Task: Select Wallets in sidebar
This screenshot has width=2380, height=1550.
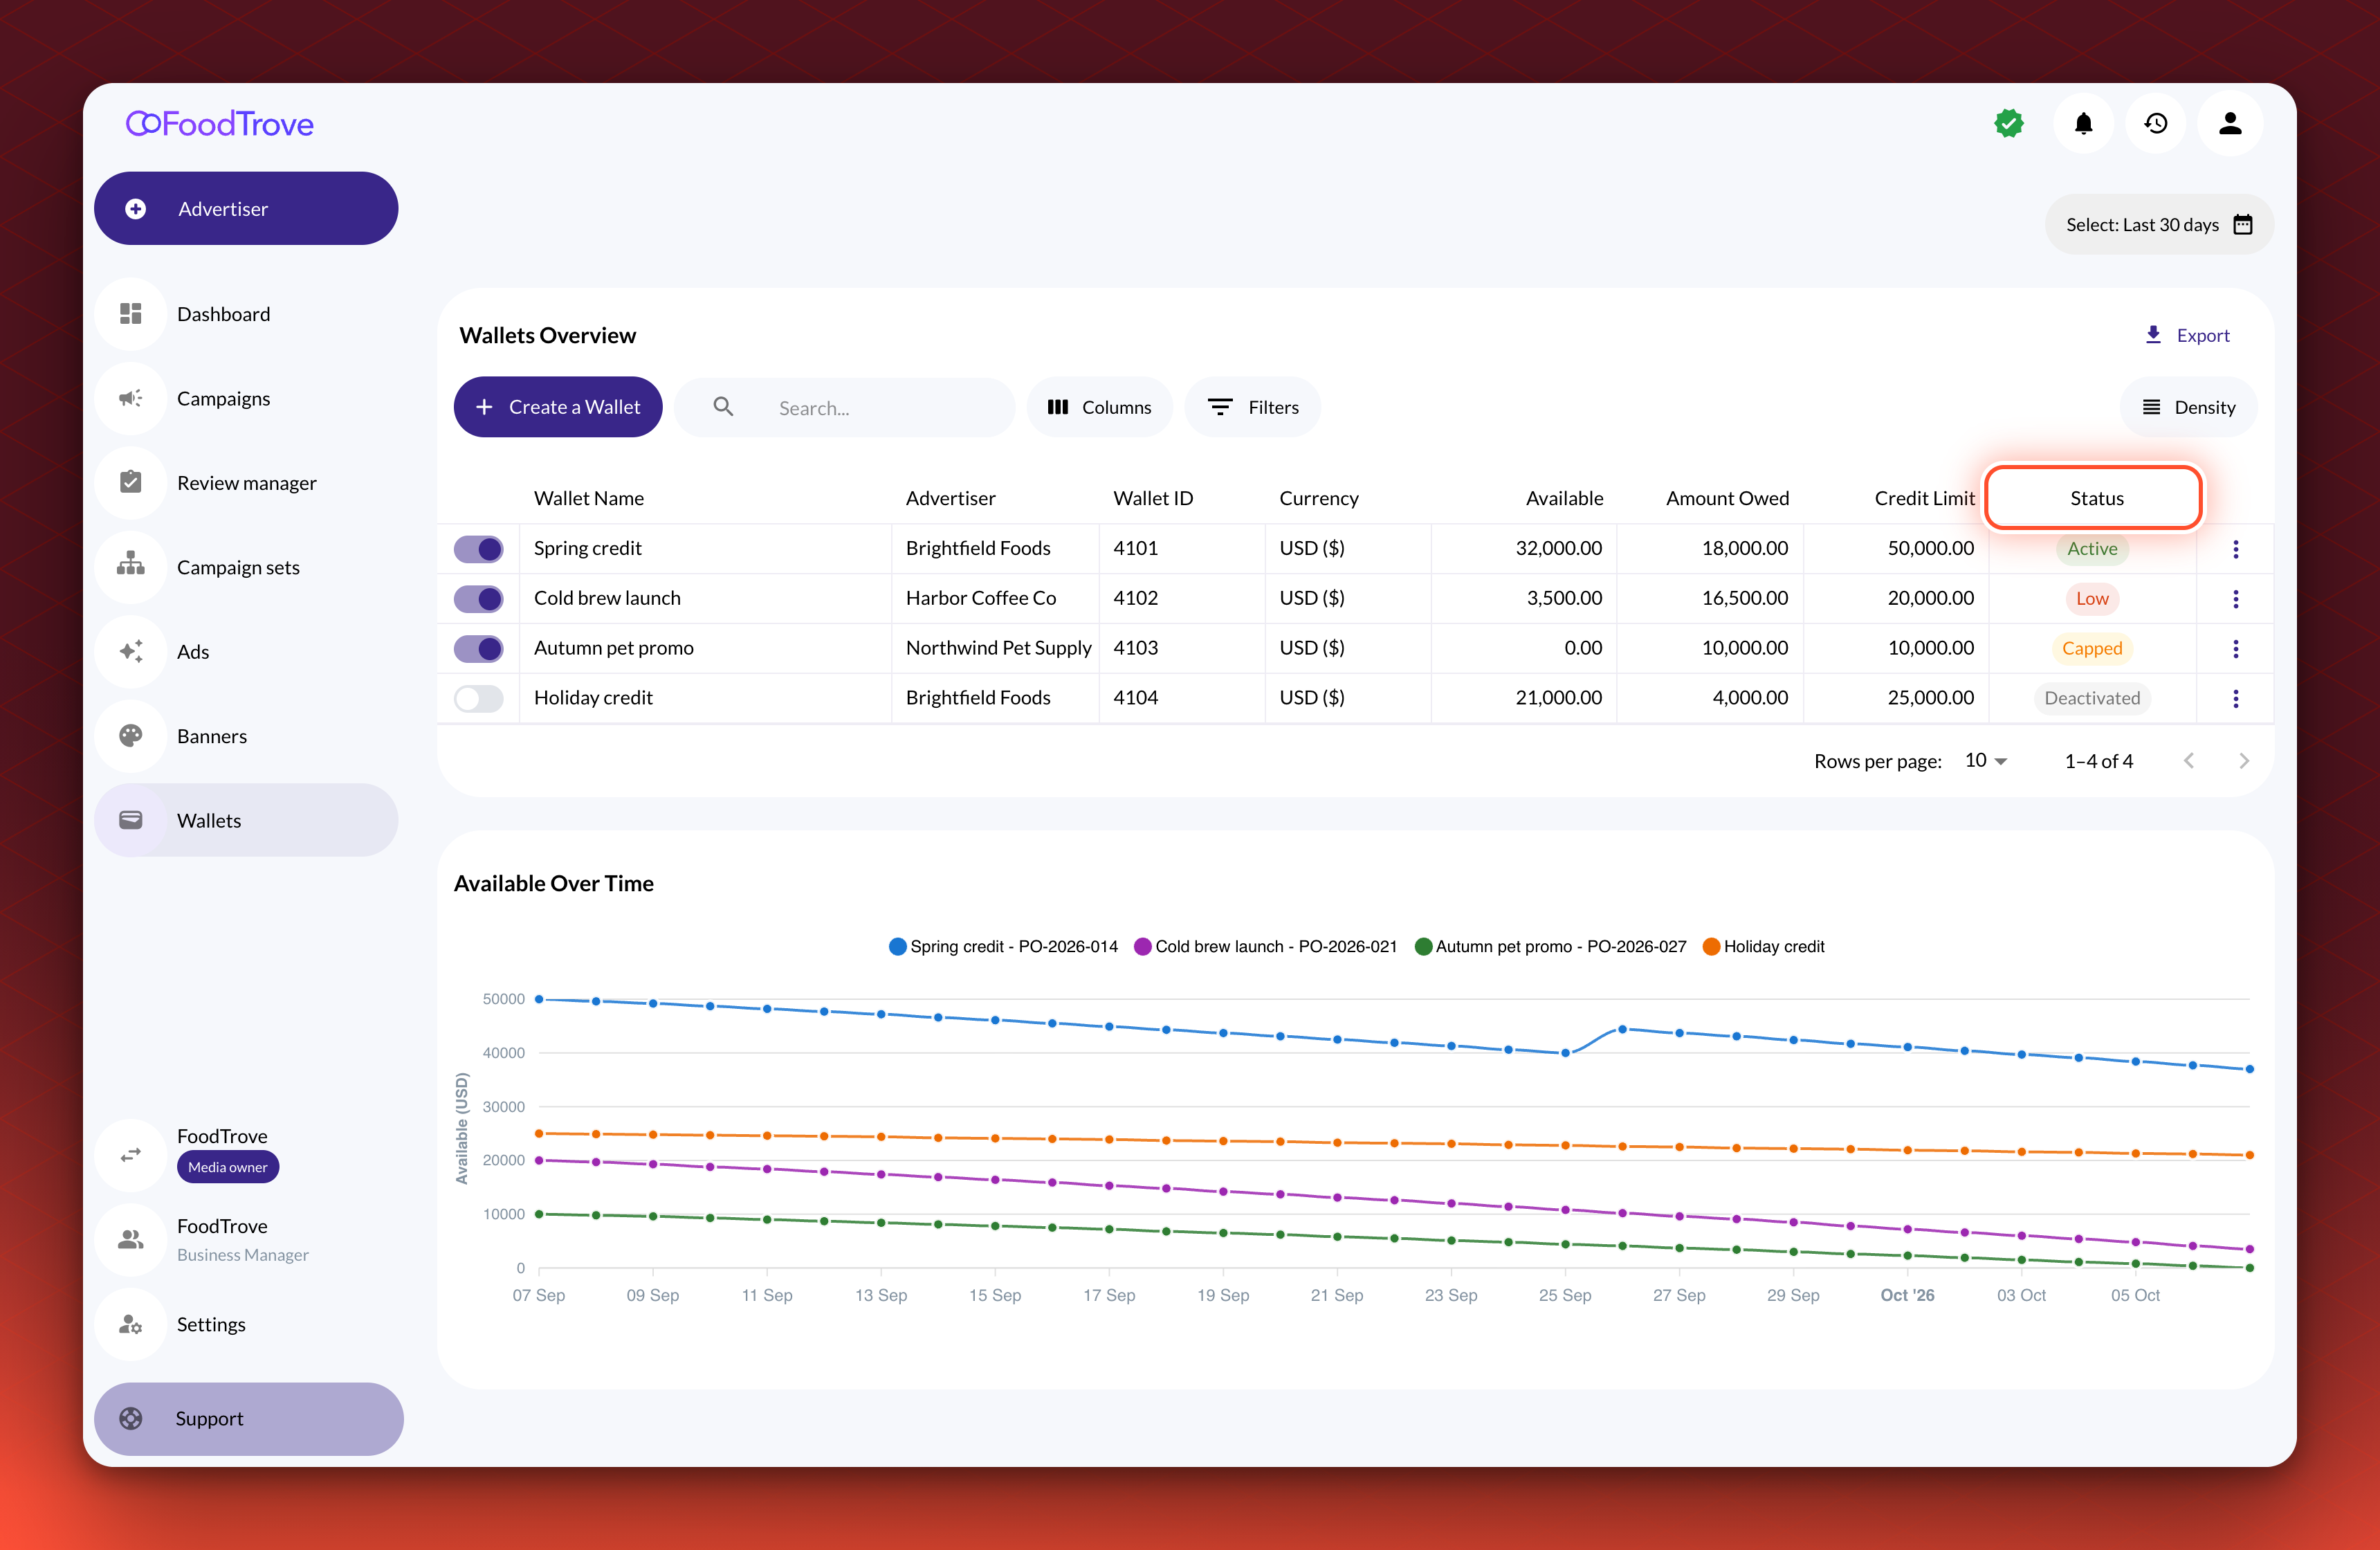Action: coord(246,820)
